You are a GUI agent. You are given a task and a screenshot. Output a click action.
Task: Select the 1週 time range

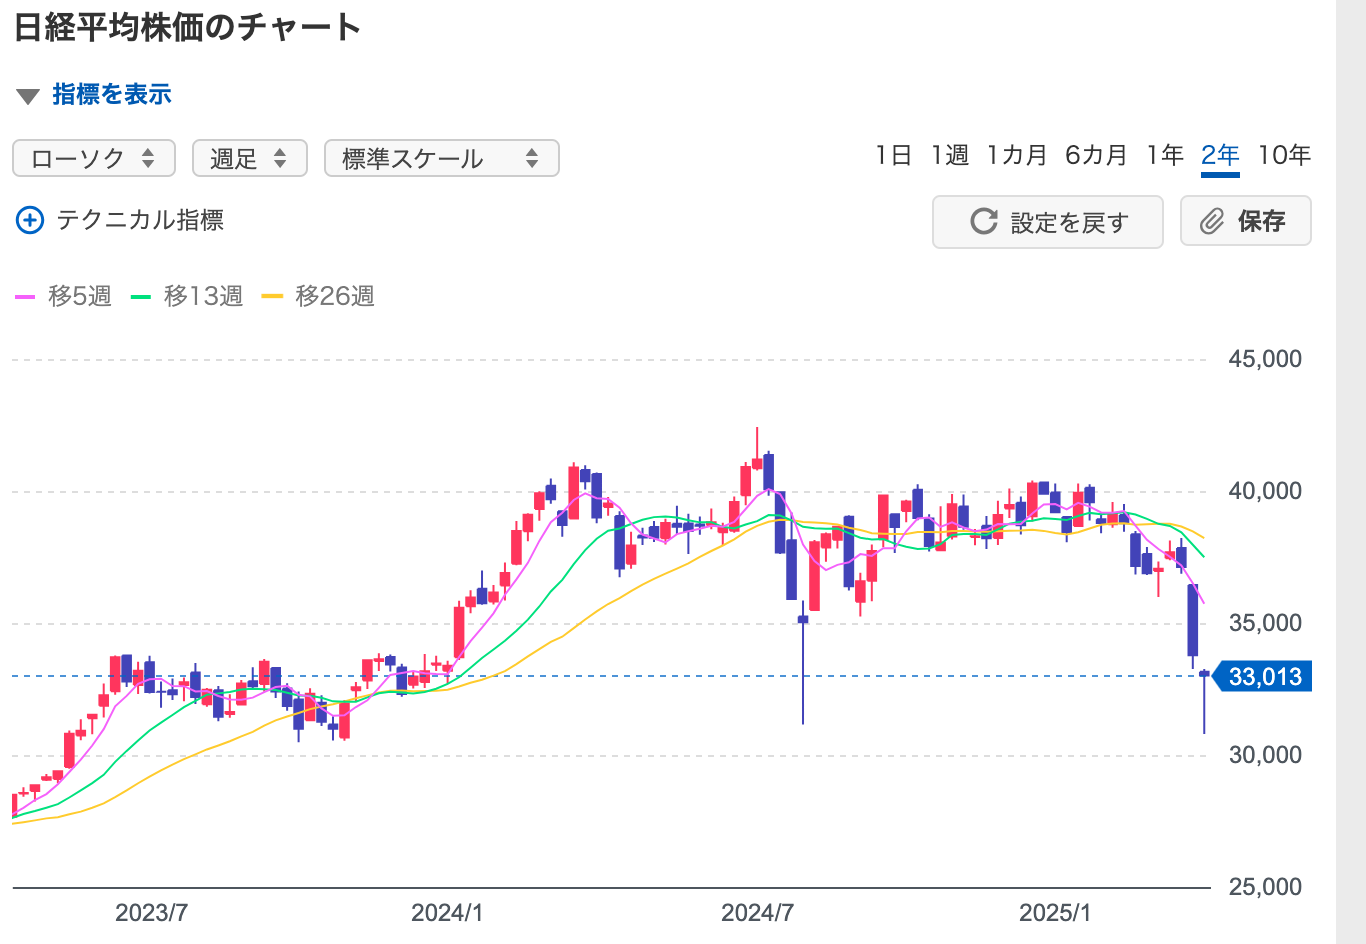tap(950, 155)
